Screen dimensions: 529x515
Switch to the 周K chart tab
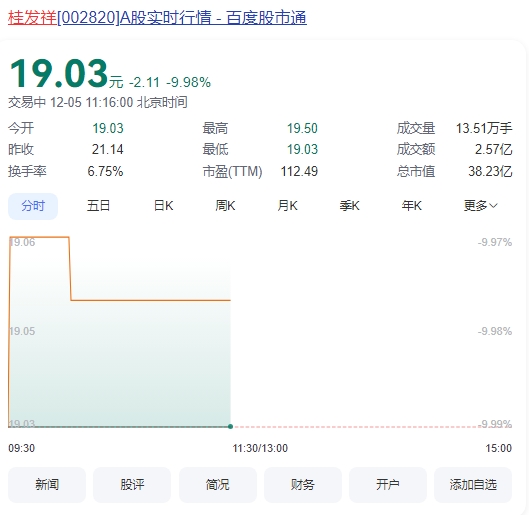(225, 206)
